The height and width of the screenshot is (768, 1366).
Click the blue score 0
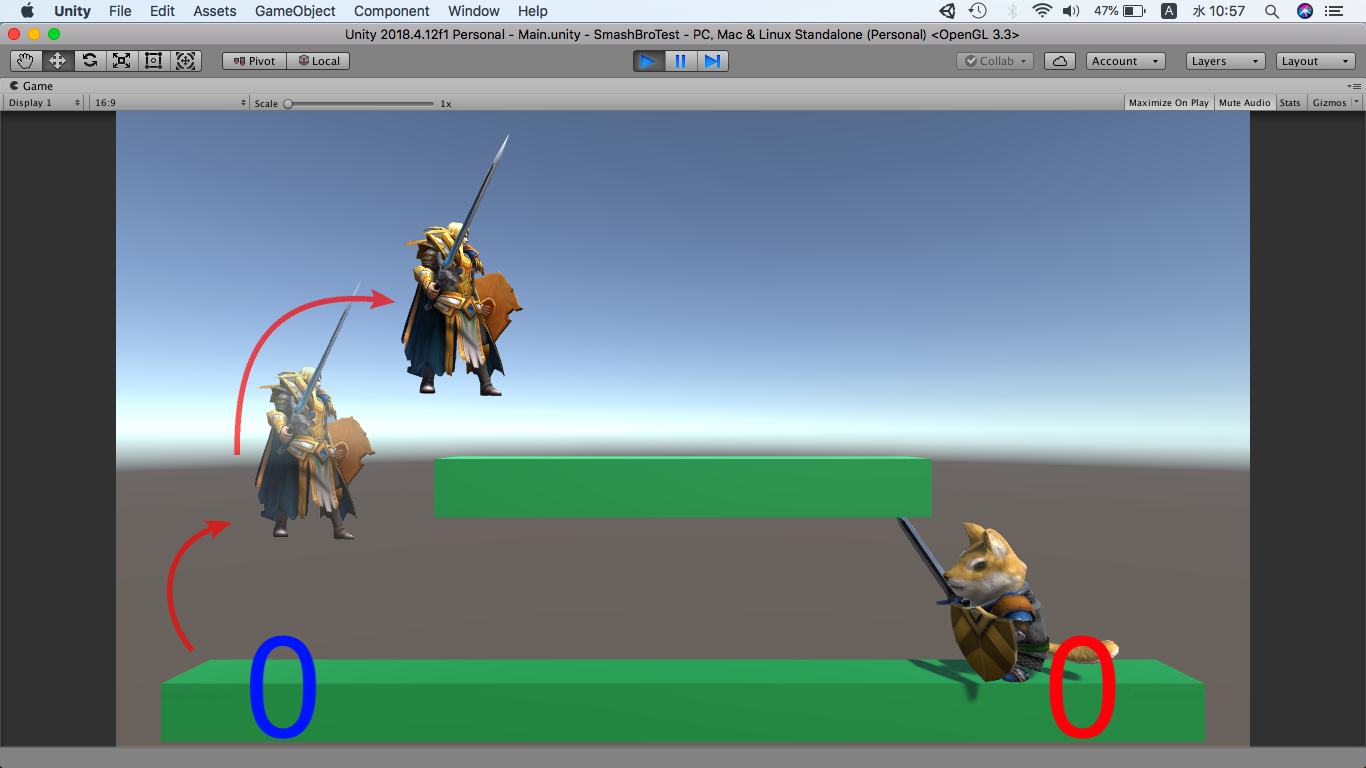[283, 687]
